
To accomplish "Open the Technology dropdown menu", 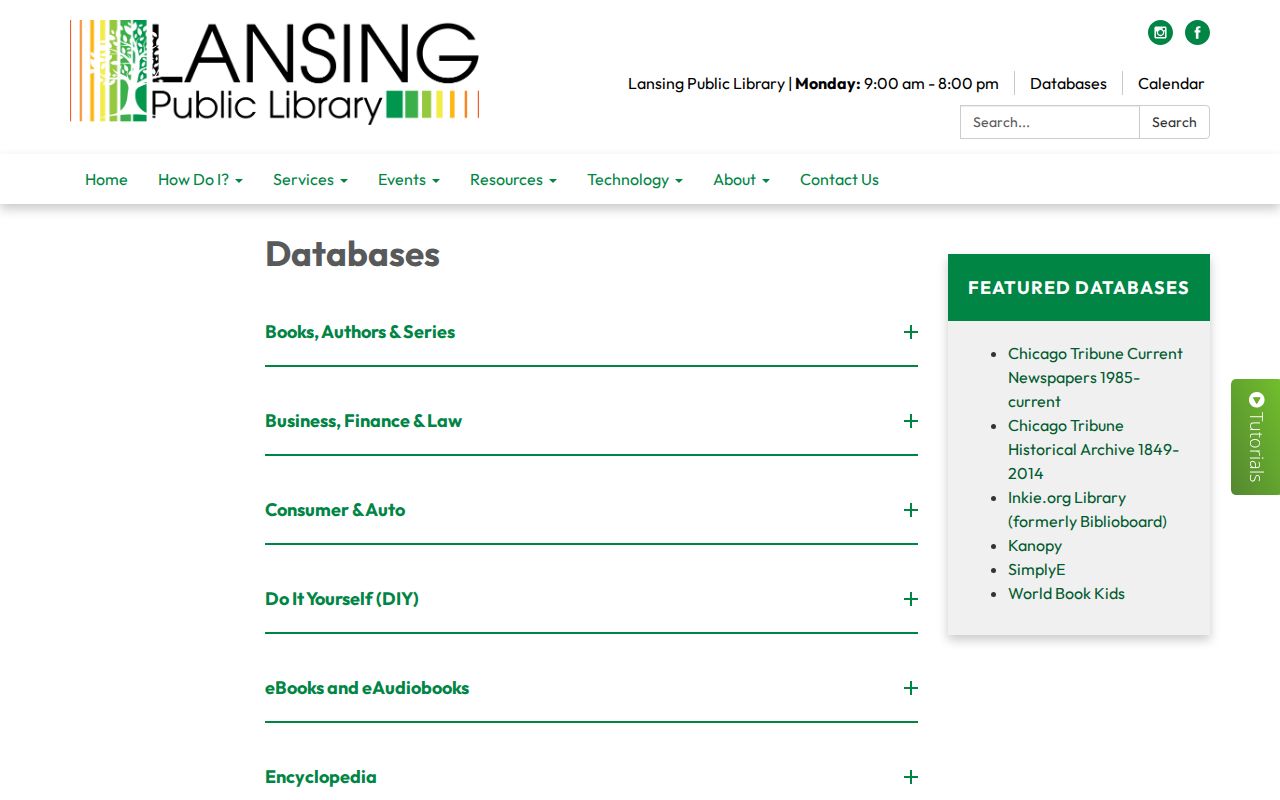I will click(635, 180).
